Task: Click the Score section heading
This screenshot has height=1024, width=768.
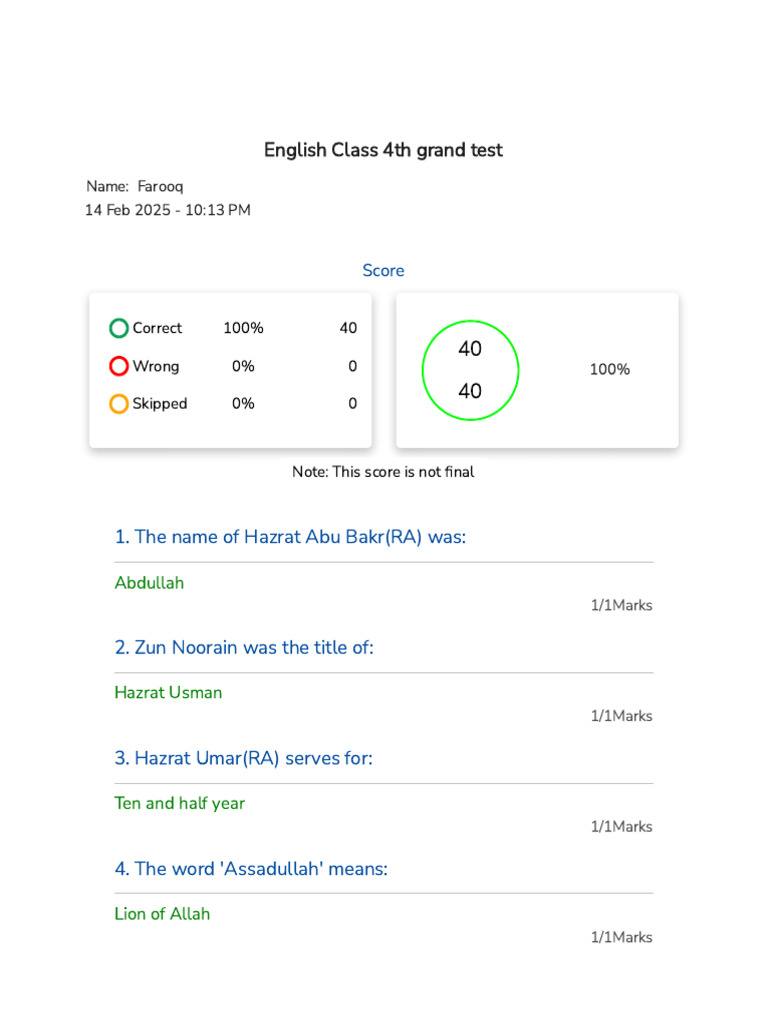Action: (x=383, y=271)
